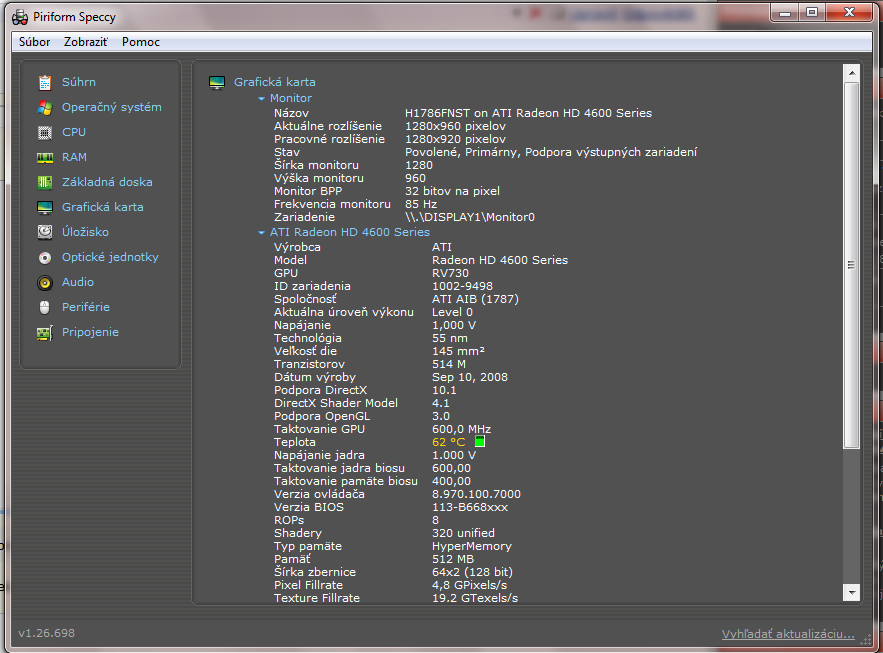
Task: Show the RAM section
Action: 74,157
